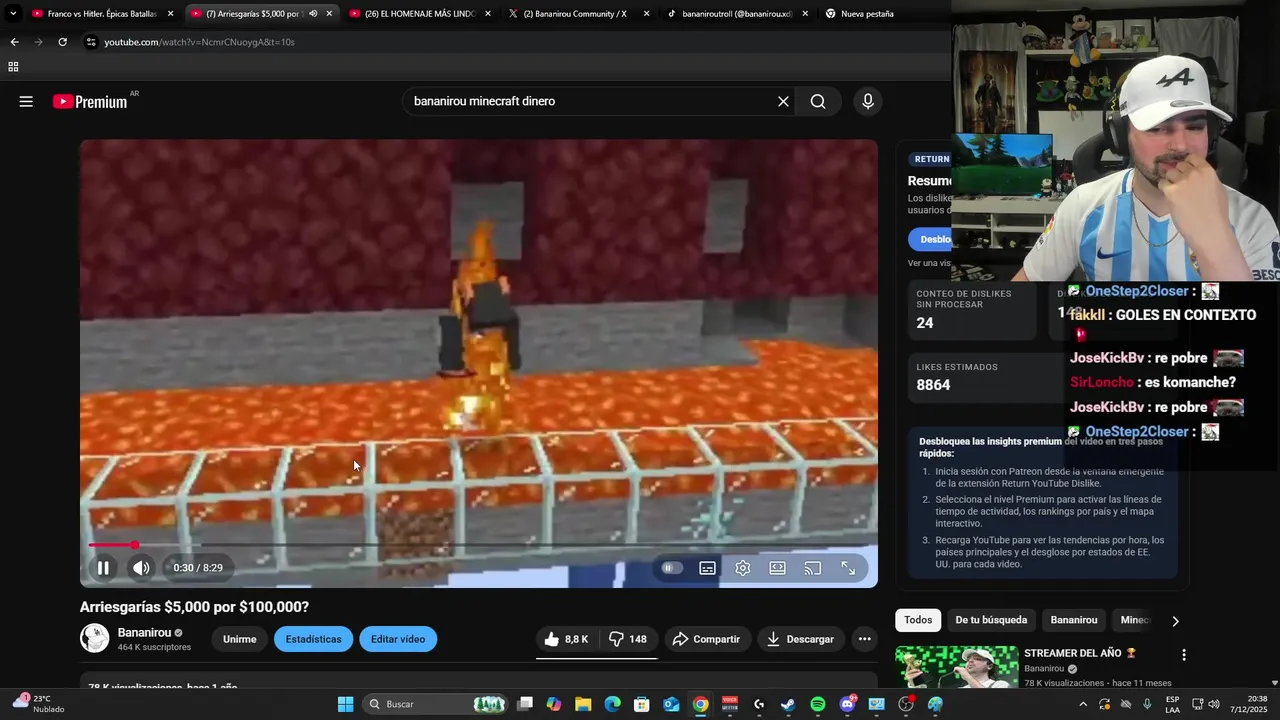Viewport: 1280px width, 720px height.
Task: Clear the search box with the X
Action: pyautogui.click(x=783, y=101)
